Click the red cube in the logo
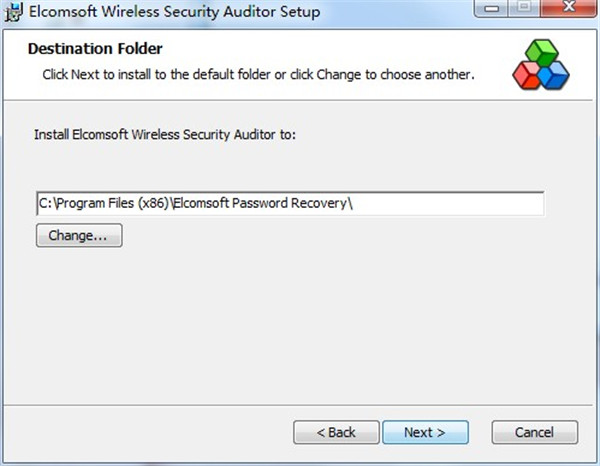 526,76
